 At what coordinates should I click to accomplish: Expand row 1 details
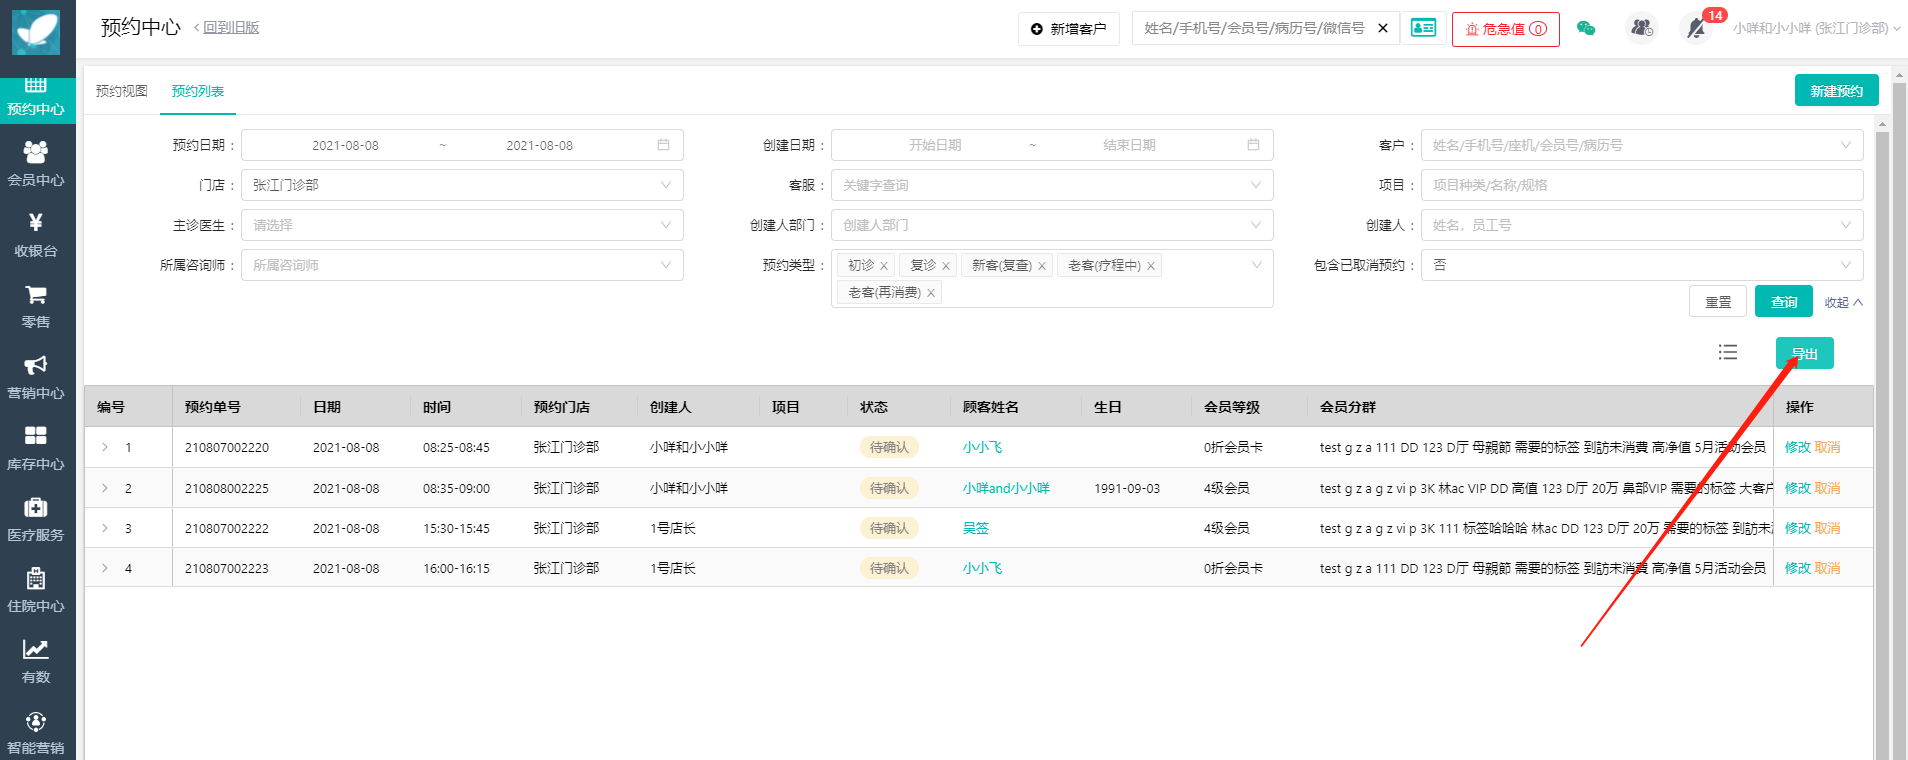click(x=105, y=447)
